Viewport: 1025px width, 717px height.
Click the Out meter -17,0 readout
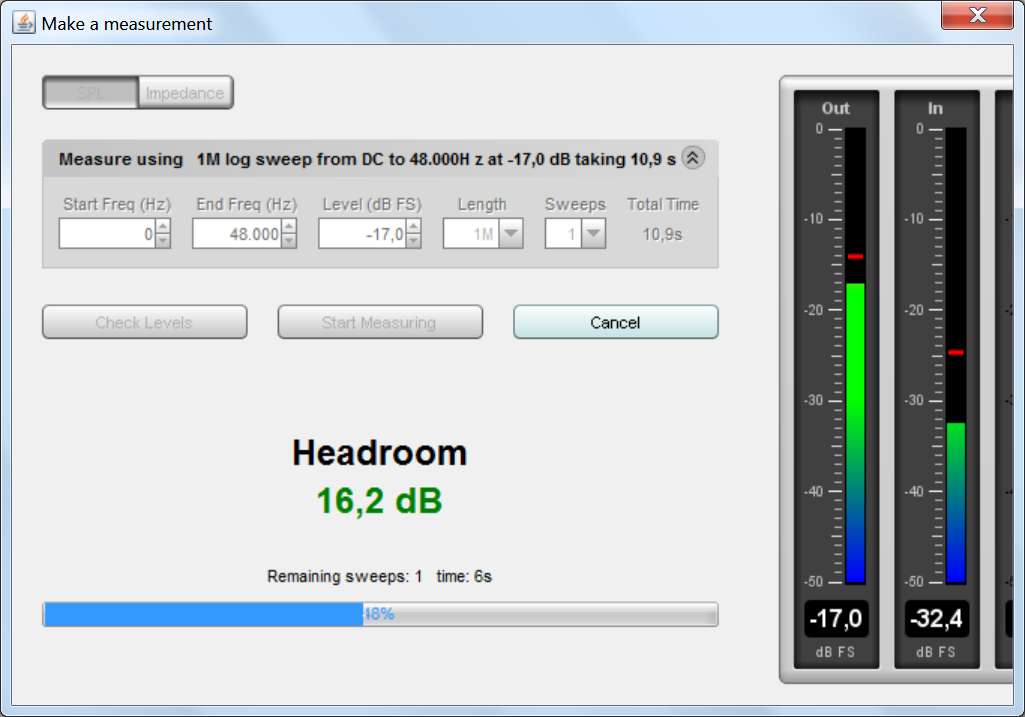pos(836,619)
